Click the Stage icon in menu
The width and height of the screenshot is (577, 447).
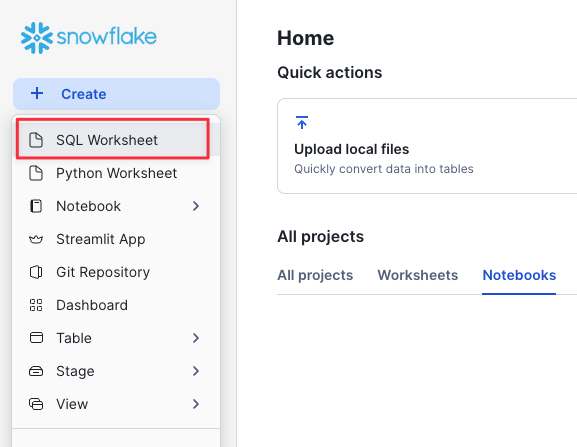point(36,371)
